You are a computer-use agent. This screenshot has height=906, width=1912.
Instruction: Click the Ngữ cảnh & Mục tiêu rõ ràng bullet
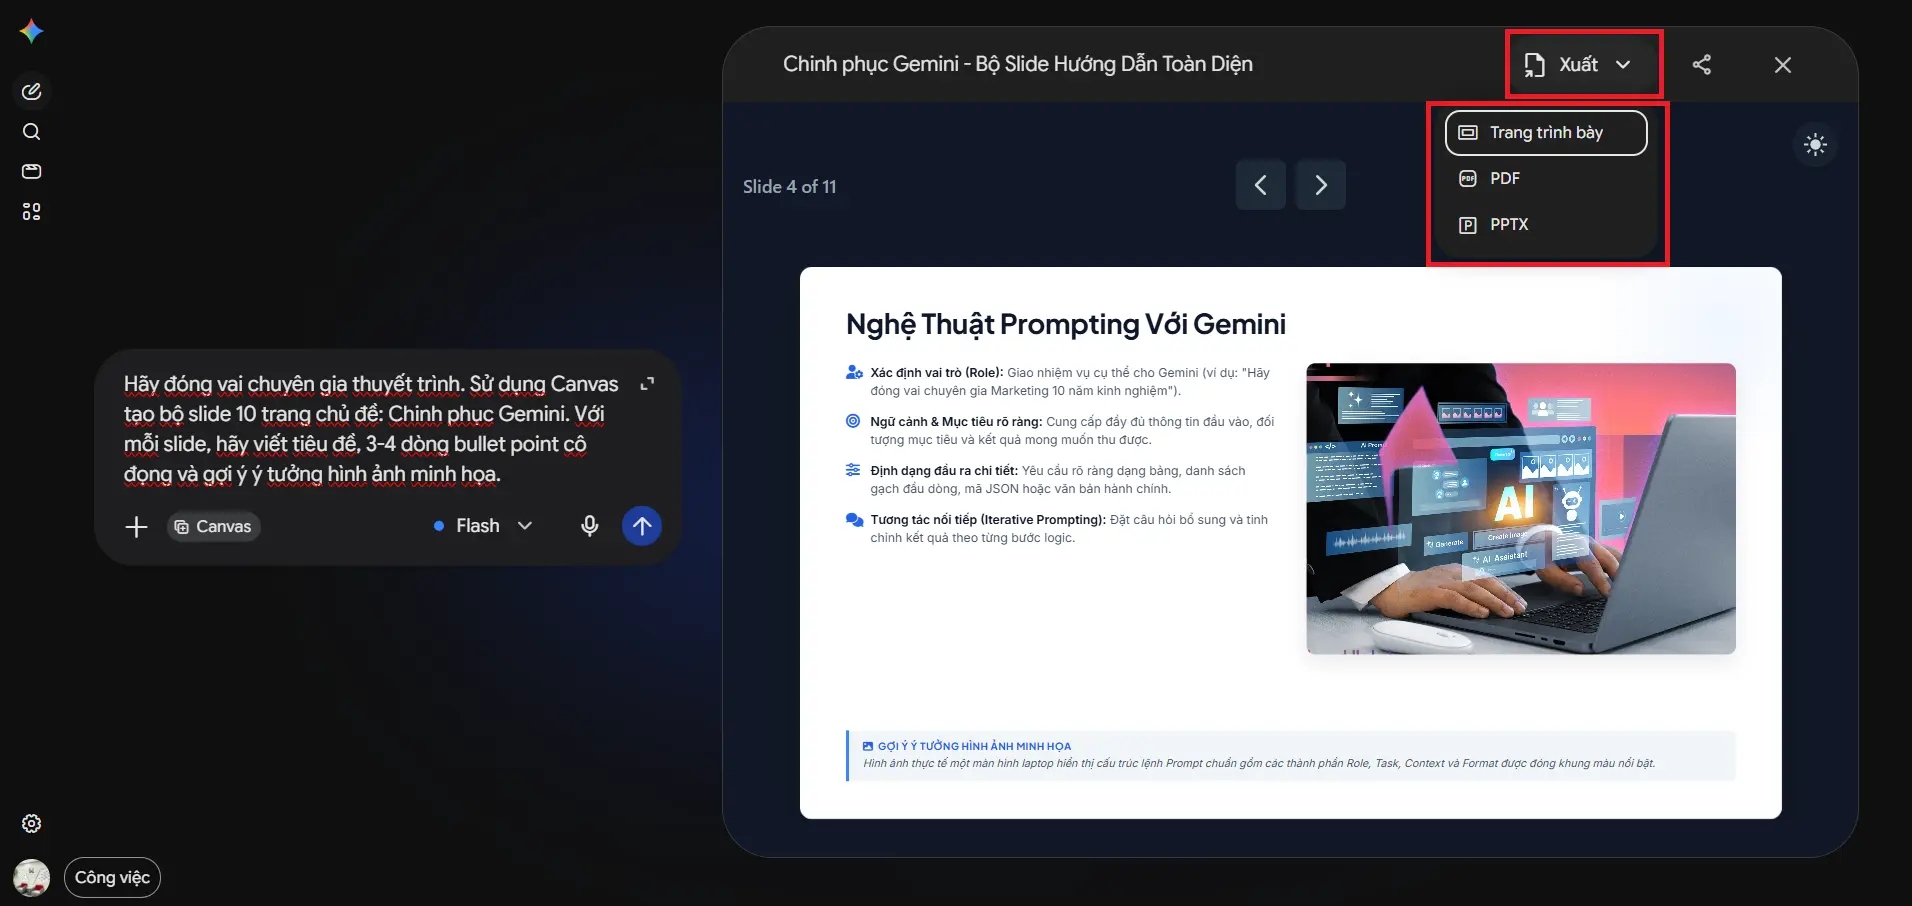1071,430
